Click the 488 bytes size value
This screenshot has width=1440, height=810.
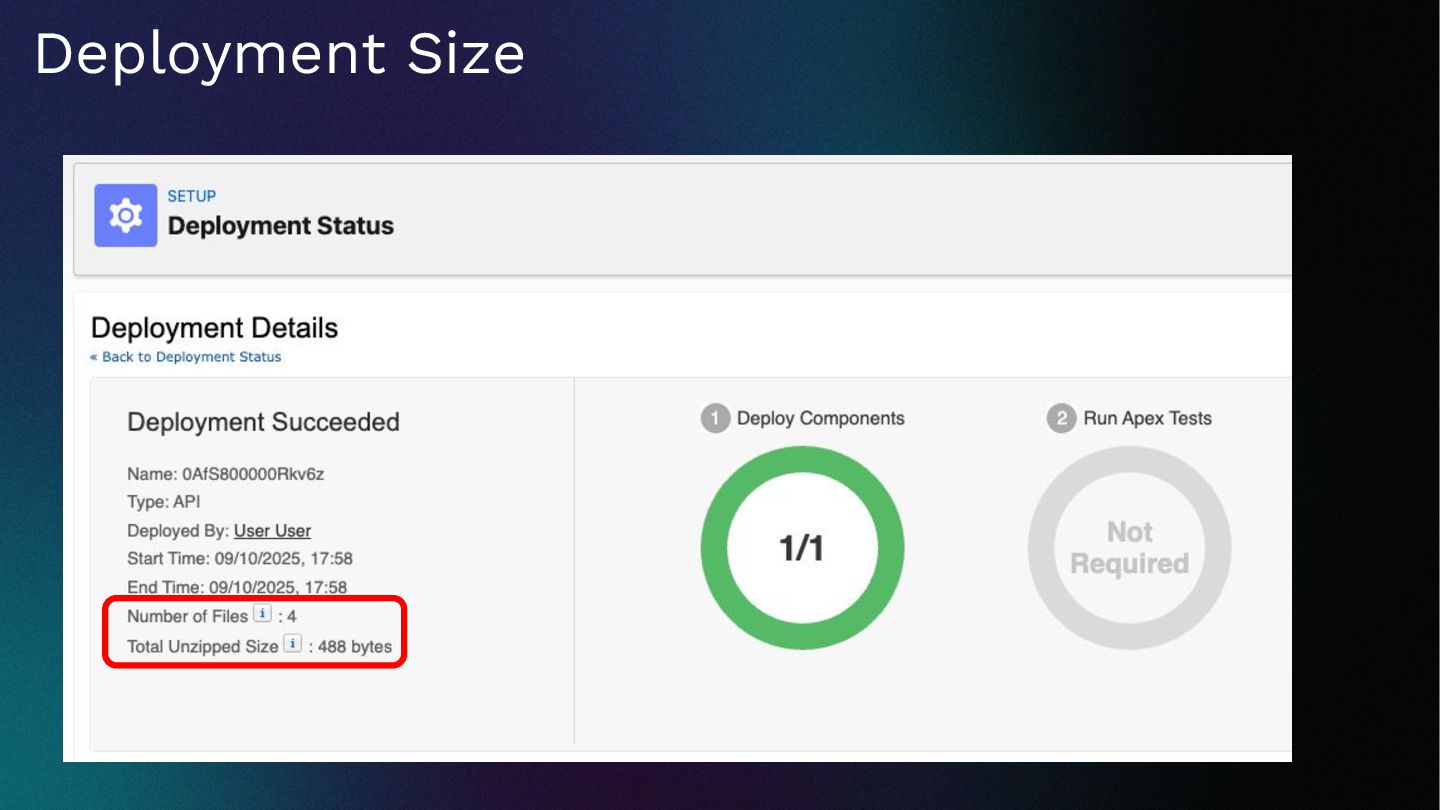pyautogui.click(x=354, y=647)
